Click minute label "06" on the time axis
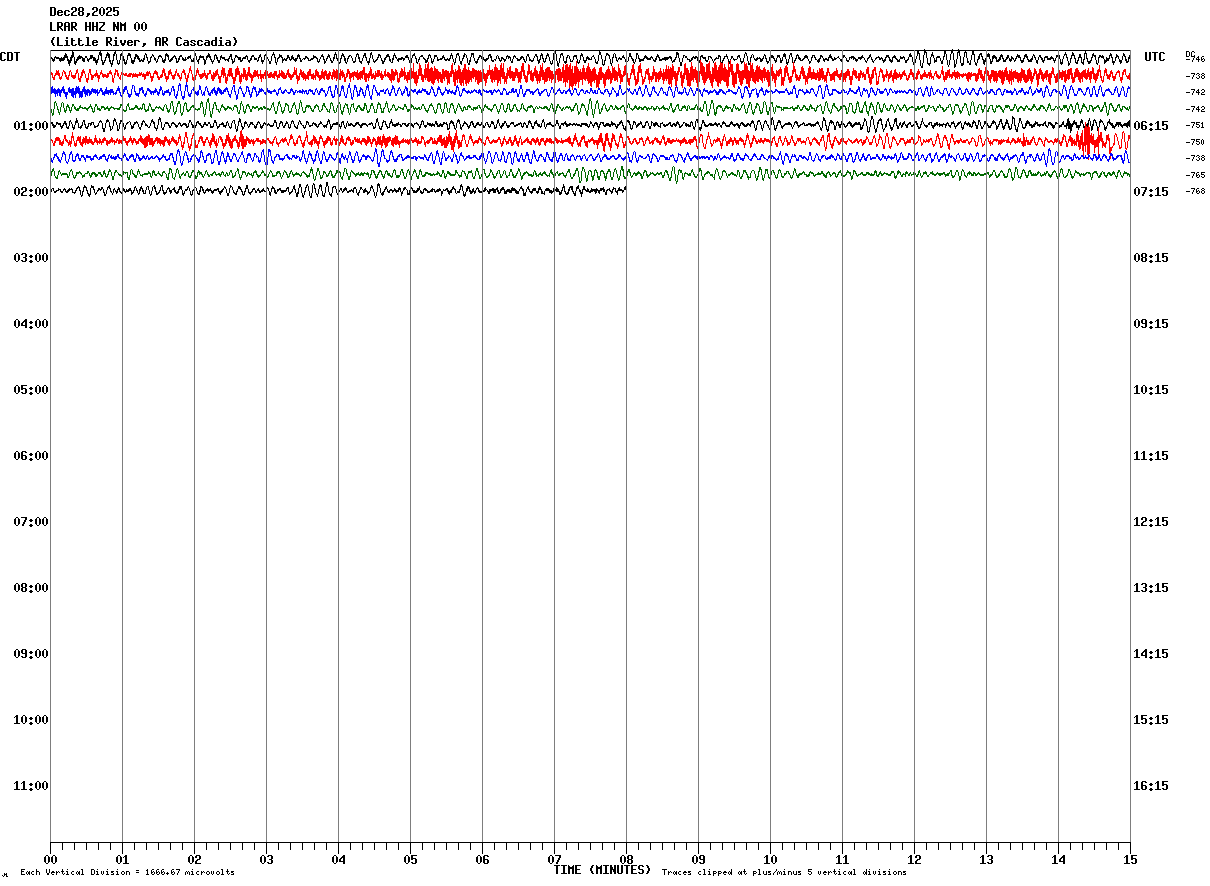Image resolution: width=1210 pixels, height=886 pixels. [482, 859]
